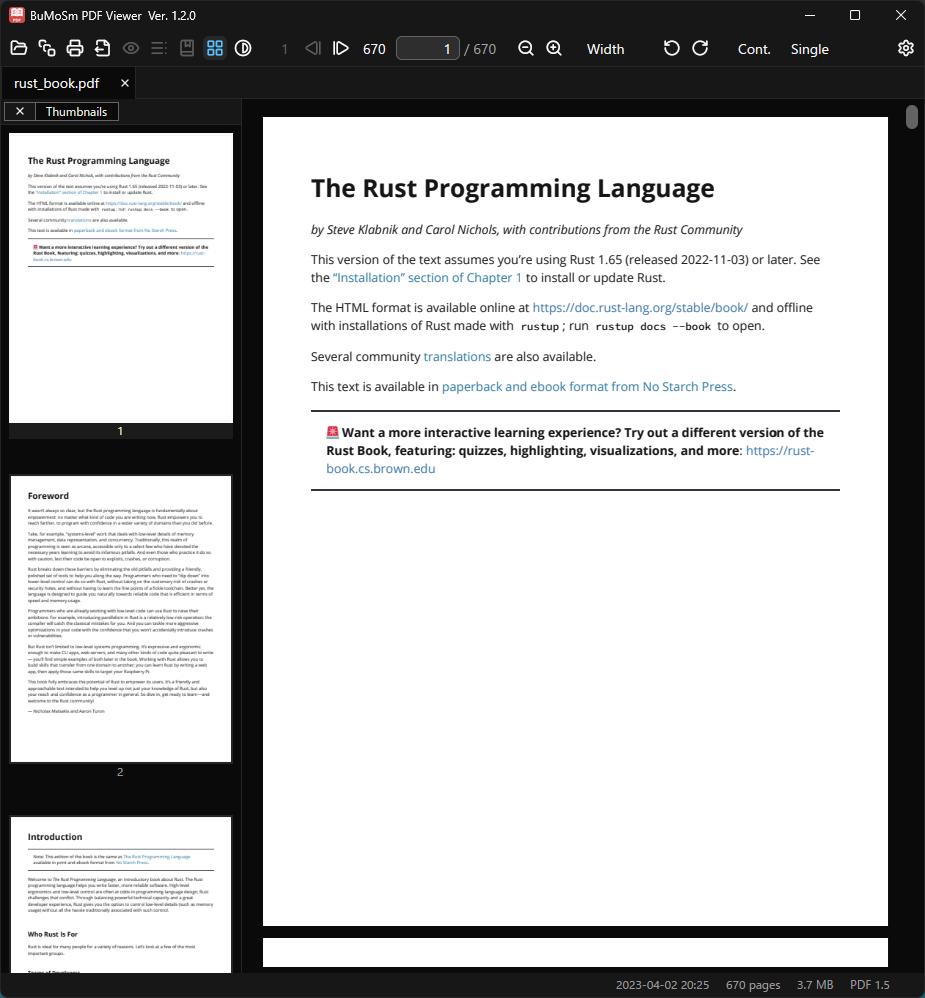
Task: Click the Thumbnails panel label
Action: tap(76, 111)
